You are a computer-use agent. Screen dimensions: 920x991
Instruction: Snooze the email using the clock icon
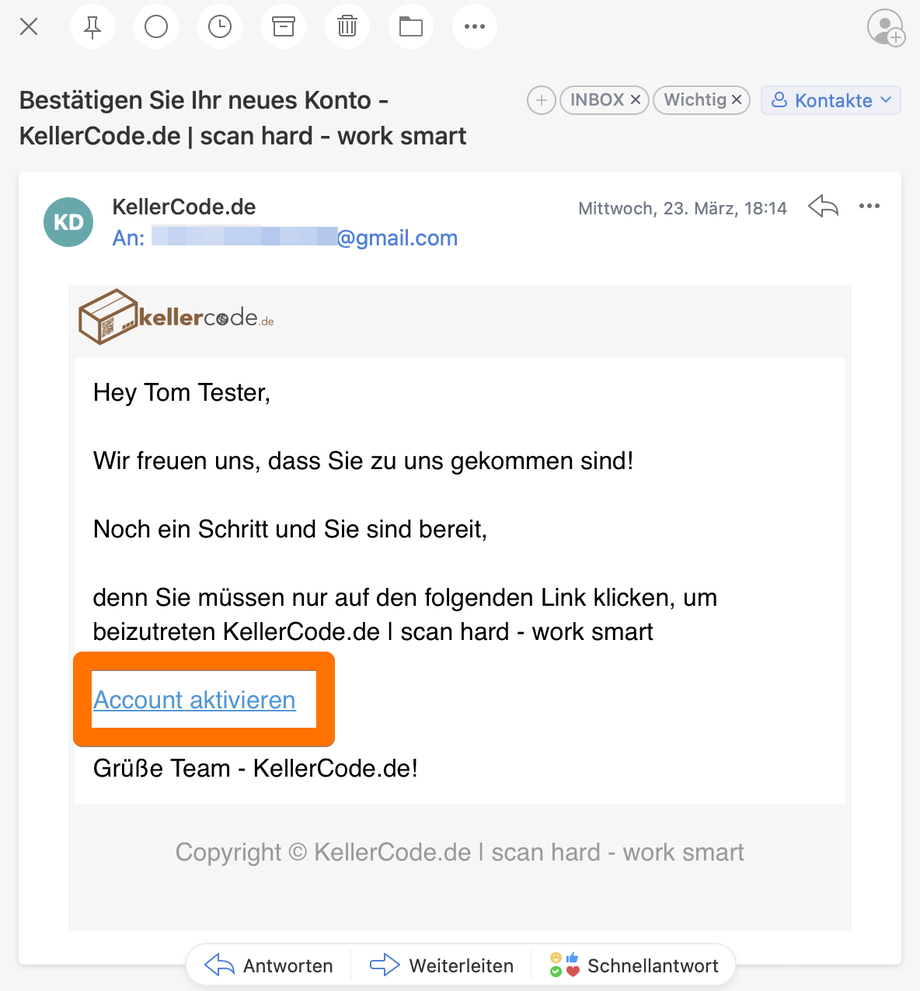tap(219, 27)
